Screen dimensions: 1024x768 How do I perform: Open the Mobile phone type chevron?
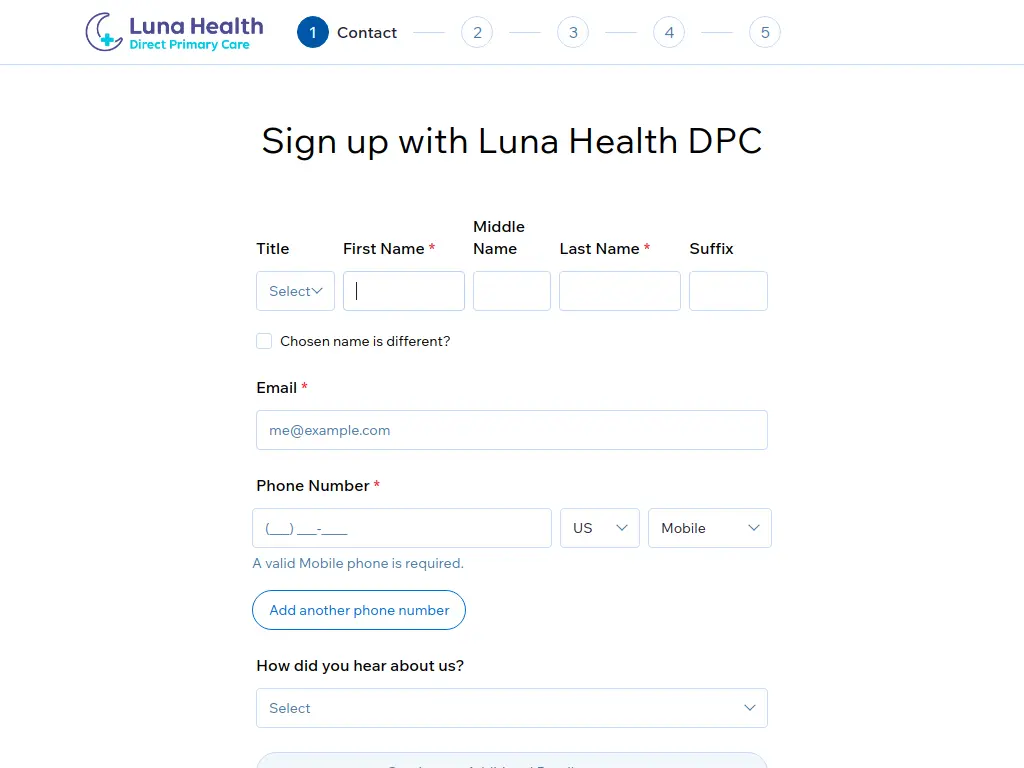755,528
